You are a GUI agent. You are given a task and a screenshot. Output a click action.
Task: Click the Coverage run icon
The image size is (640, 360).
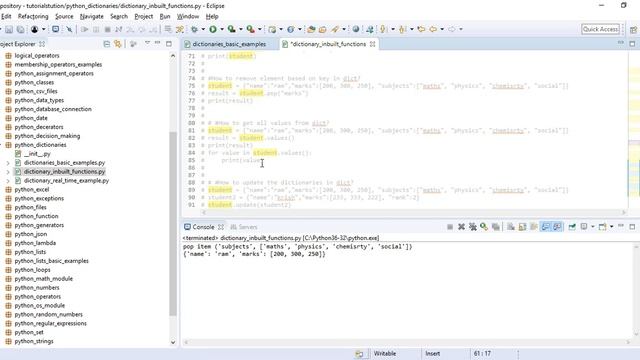(231, 29)
